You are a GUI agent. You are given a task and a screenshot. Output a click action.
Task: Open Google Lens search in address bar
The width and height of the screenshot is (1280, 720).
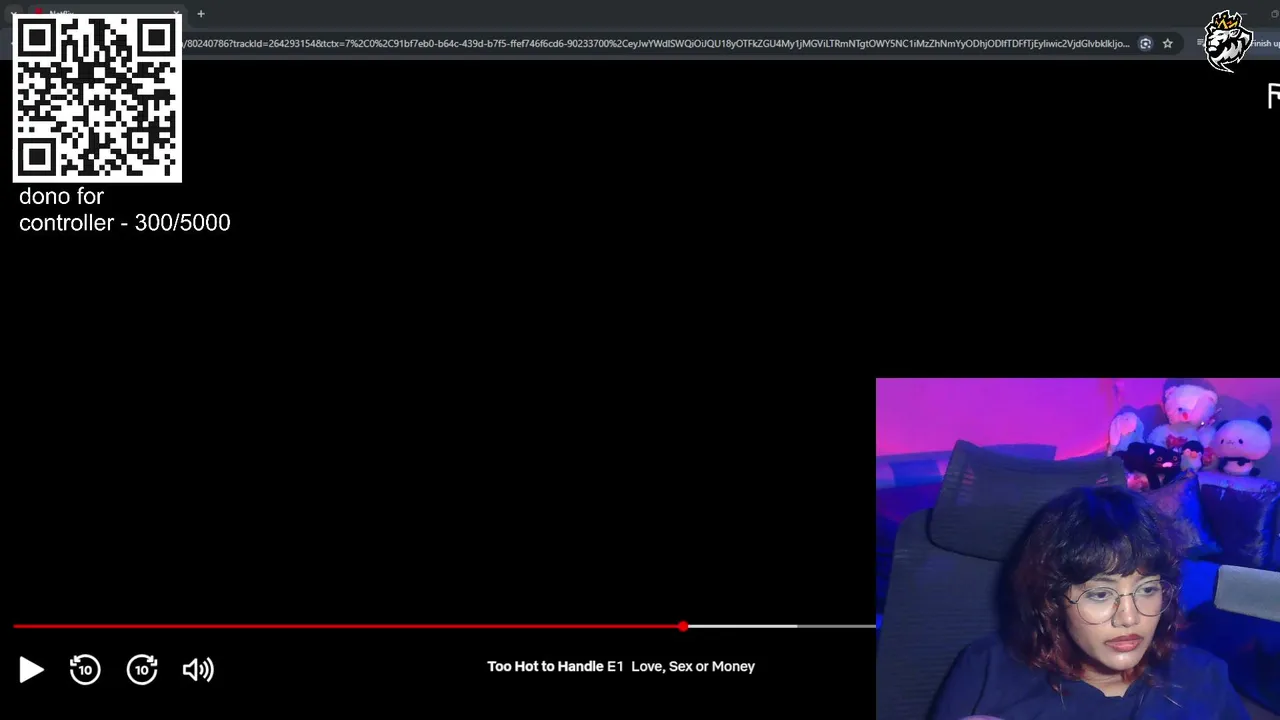[x=1145, y=43]
